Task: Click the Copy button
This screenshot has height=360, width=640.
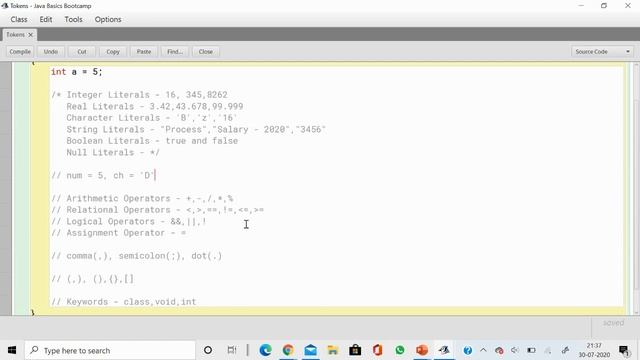Action: point(113,51)
